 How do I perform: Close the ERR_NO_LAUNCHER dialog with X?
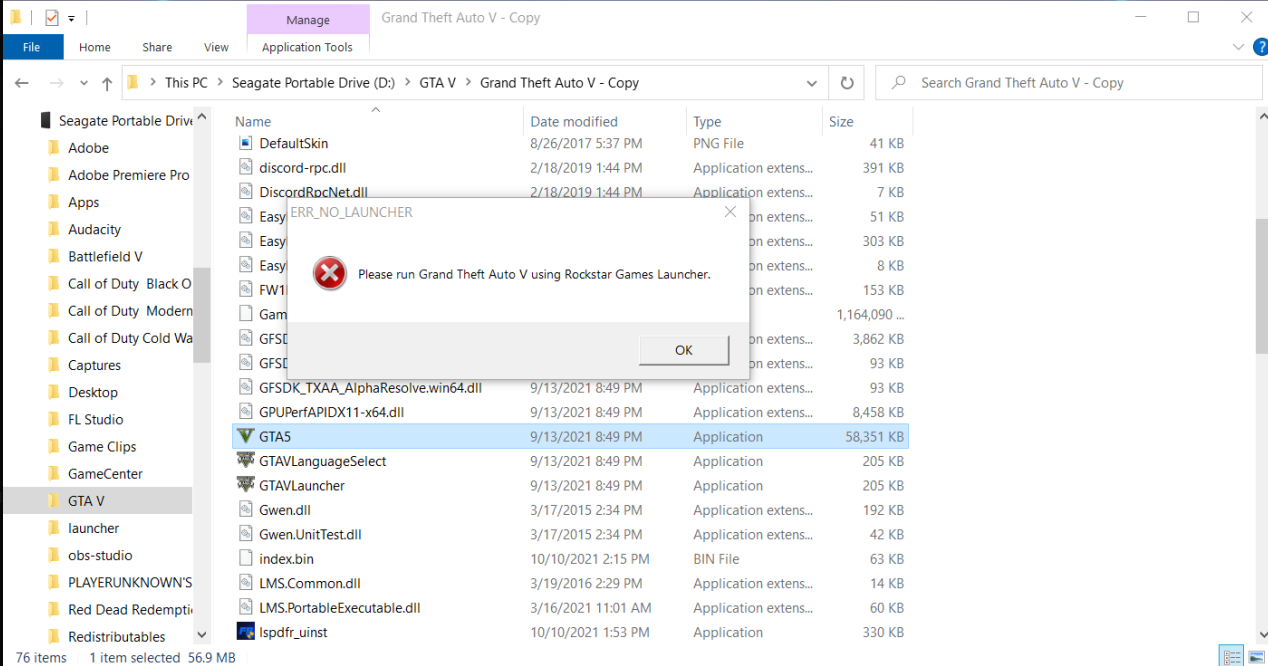pyautogui.click(x=730, y=212)
